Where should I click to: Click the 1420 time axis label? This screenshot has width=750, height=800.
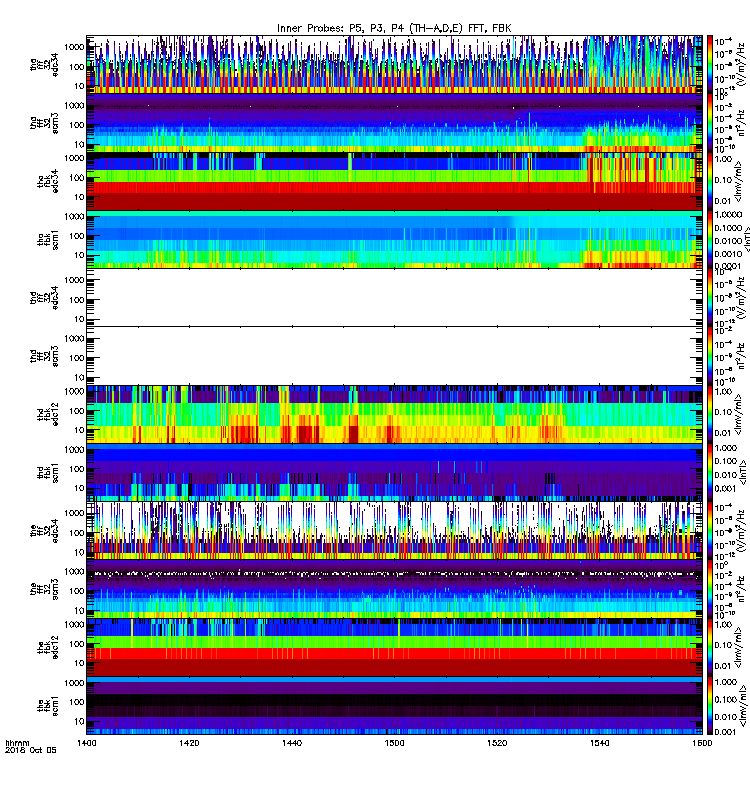tap(189, 743)
